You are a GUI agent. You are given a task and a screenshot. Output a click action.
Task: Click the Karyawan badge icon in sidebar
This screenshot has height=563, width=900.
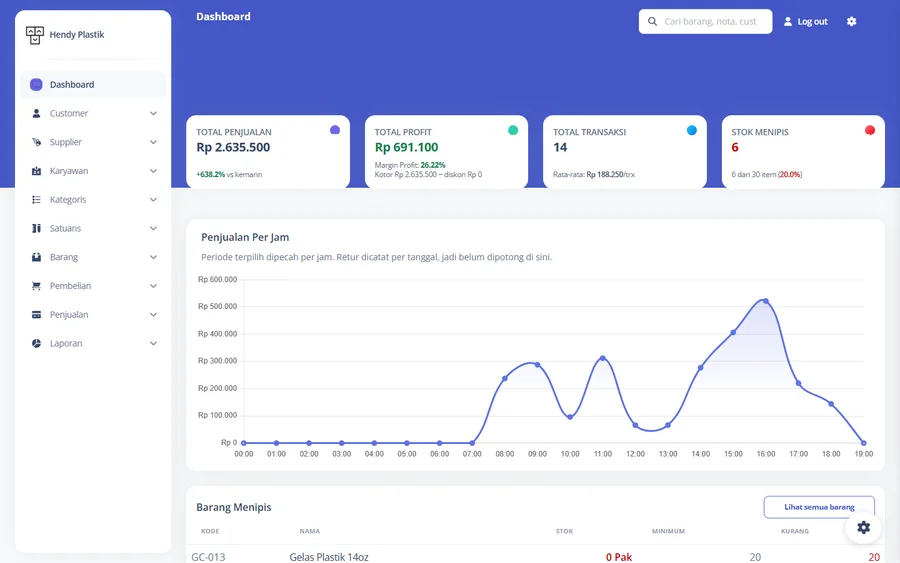point(36,170)
